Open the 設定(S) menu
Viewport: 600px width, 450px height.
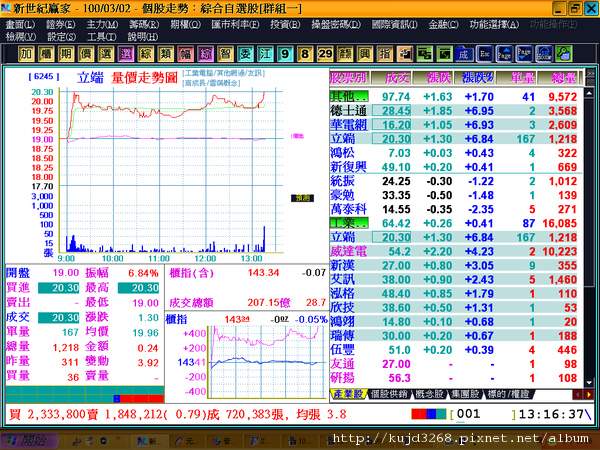(x=61, y=37)
